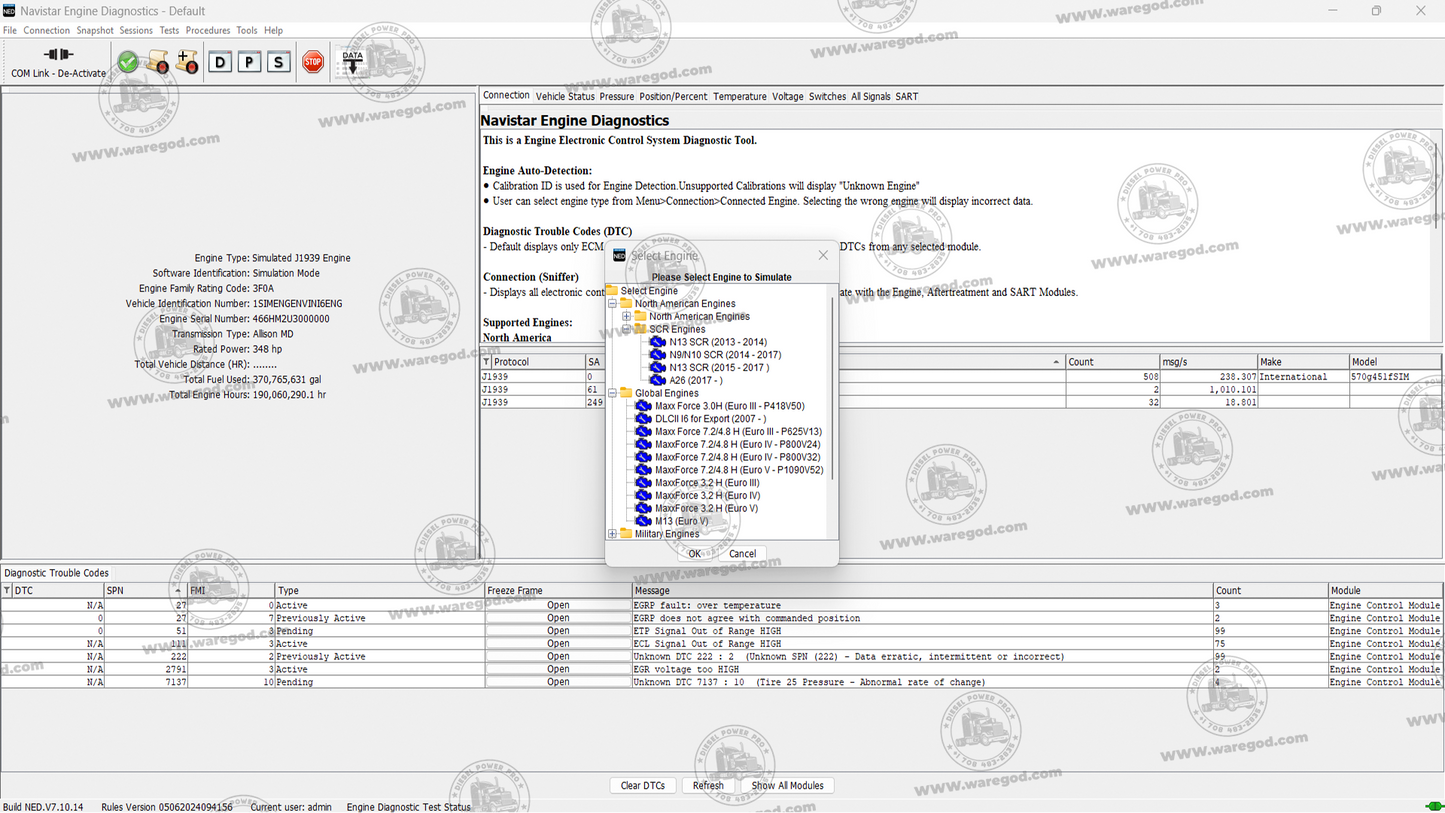Click the green checkmark toolbar icon
The width and height of the screenshot is (1445, 813).
[x=128, y=62]
